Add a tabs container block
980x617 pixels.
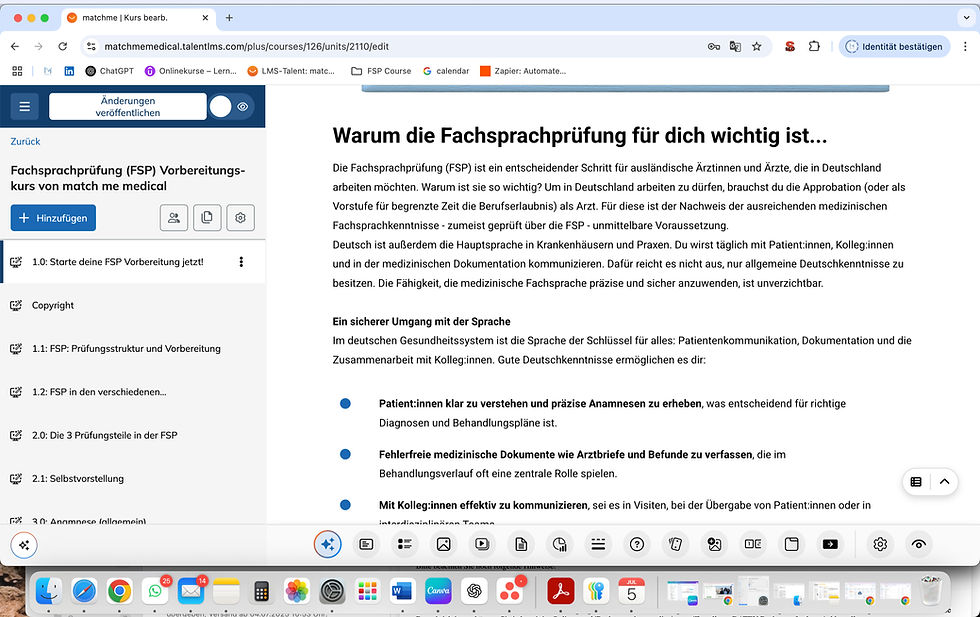(x=792, y=544)
